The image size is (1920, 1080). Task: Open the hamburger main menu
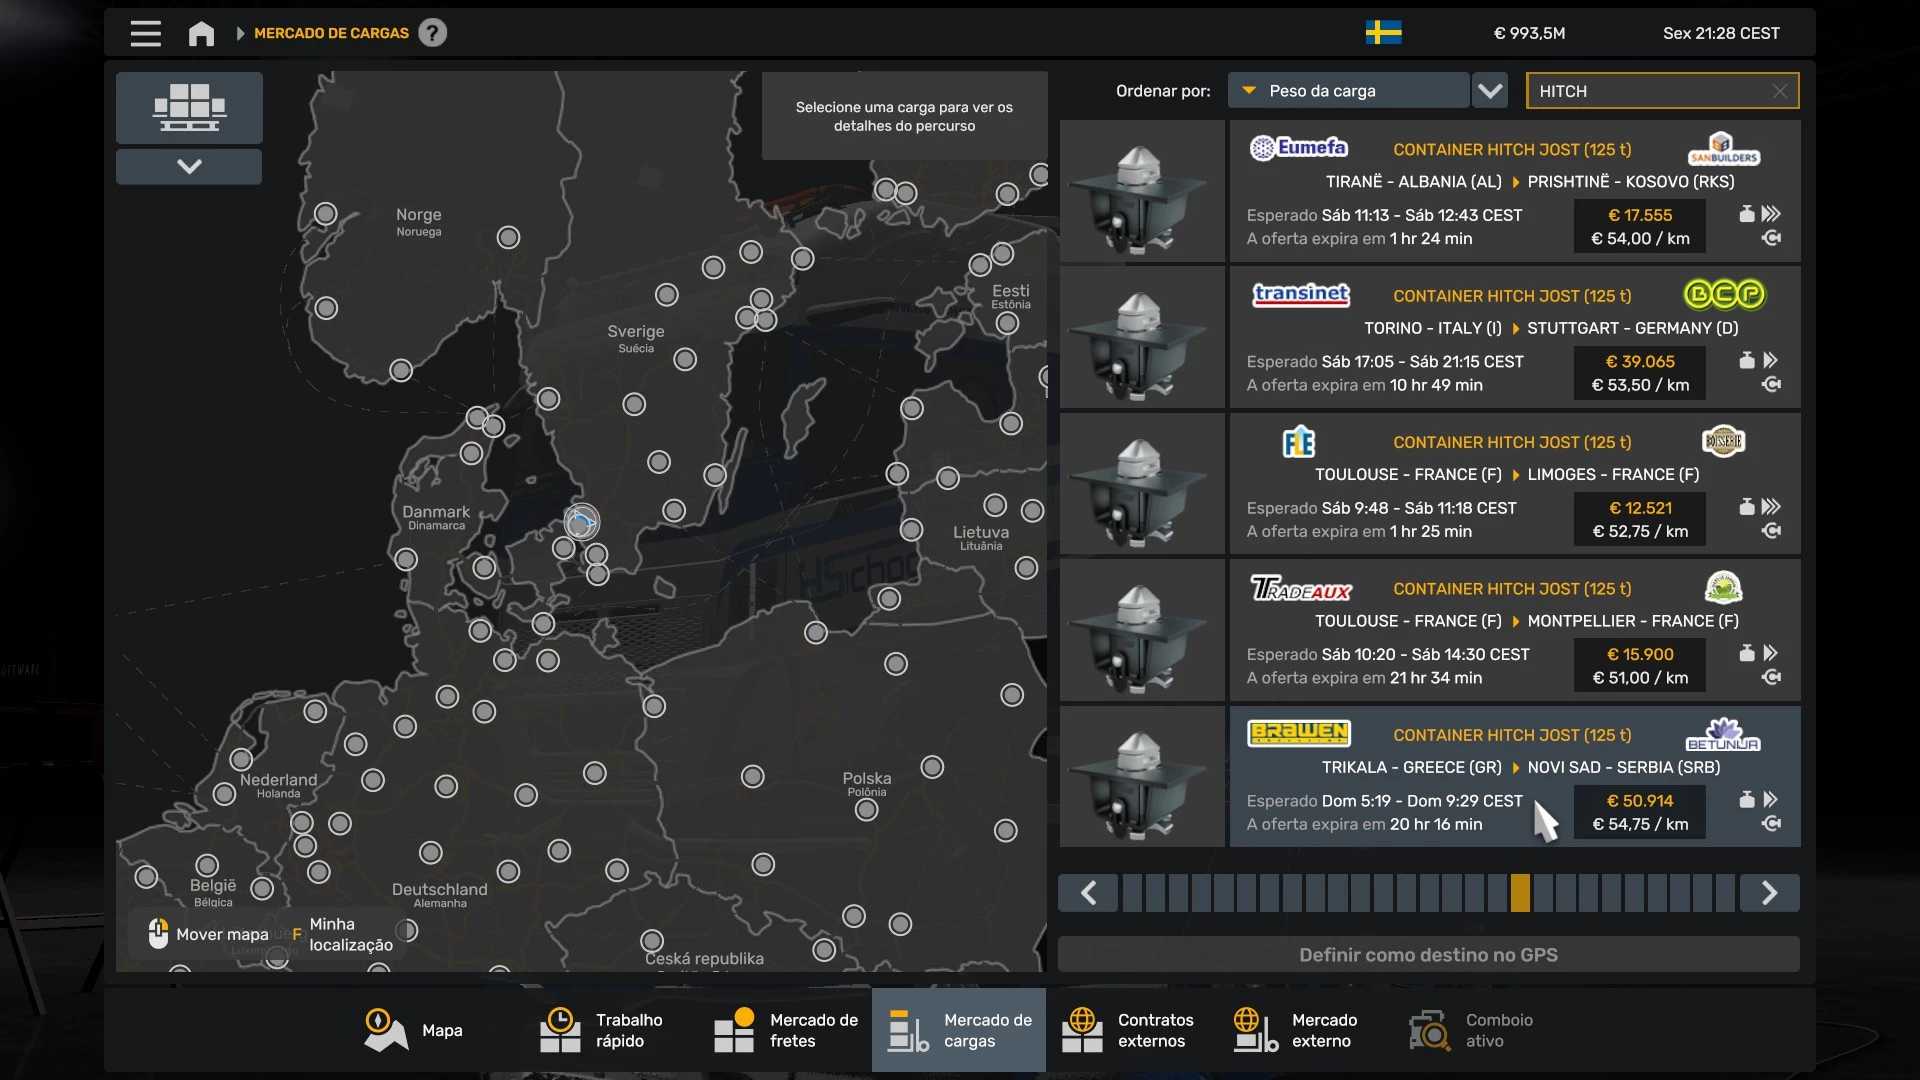145,33
